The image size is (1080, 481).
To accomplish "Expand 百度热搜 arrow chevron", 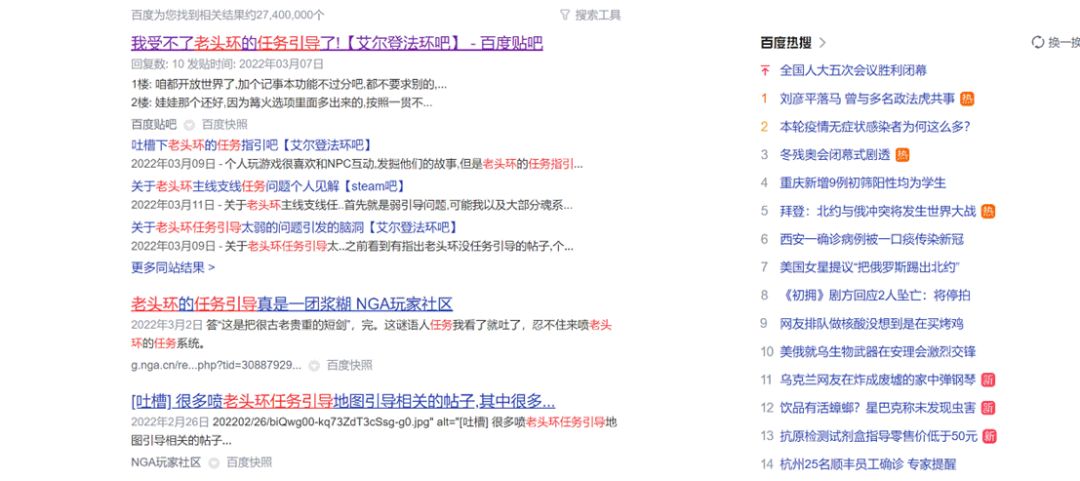I will click(822, 43).
